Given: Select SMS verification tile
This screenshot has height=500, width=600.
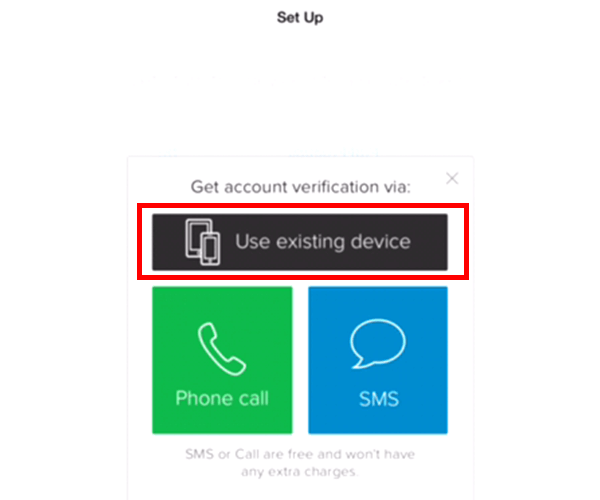Looking at the screenshot, I should coord(378,360).
